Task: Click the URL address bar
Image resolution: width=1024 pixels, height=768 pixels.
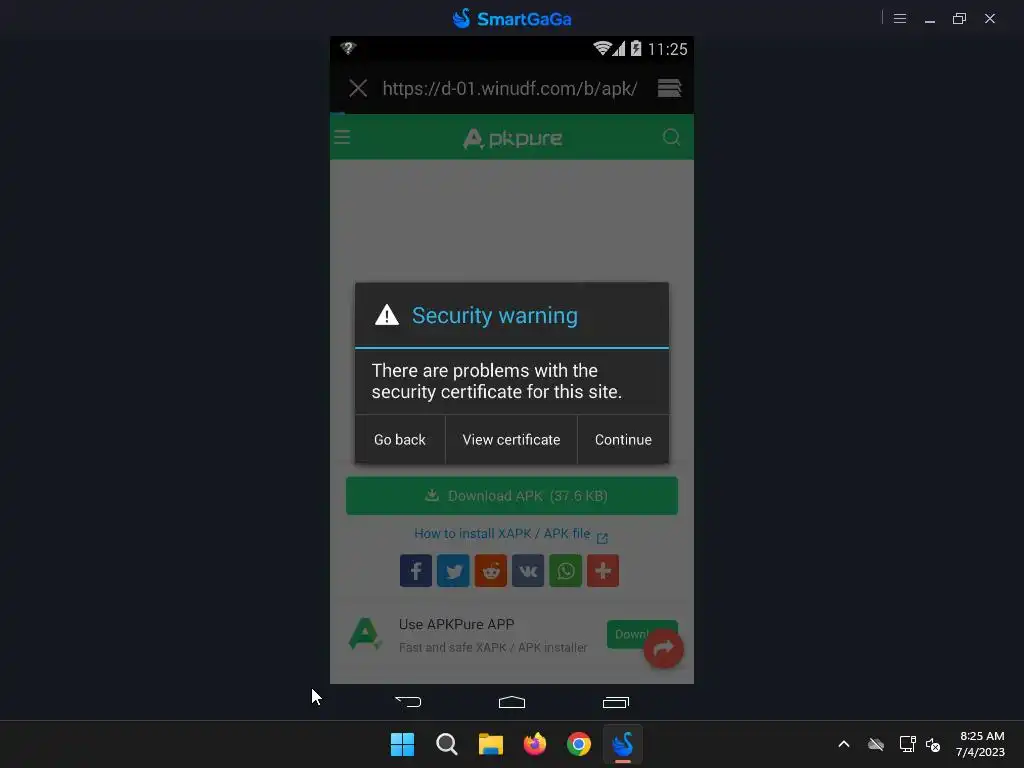Action: tap(510, 88)
